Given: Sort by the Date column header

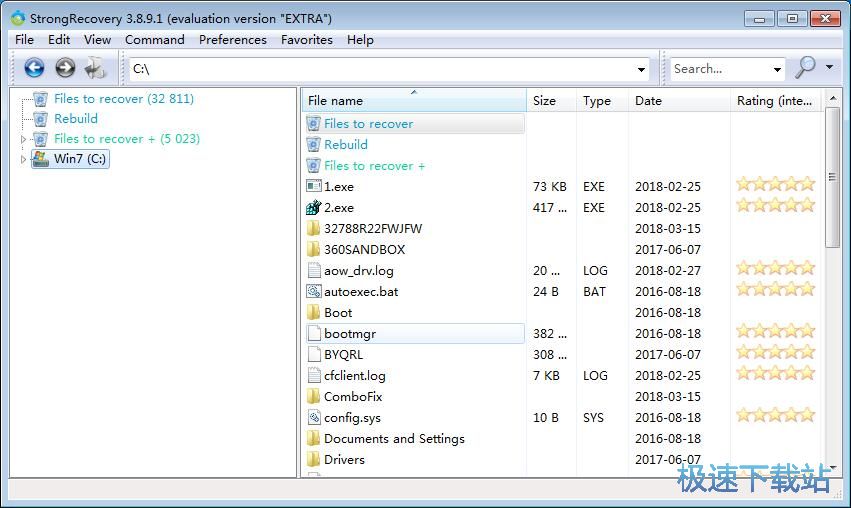Looking at the screenshot, I should click(x=648, y=101).
